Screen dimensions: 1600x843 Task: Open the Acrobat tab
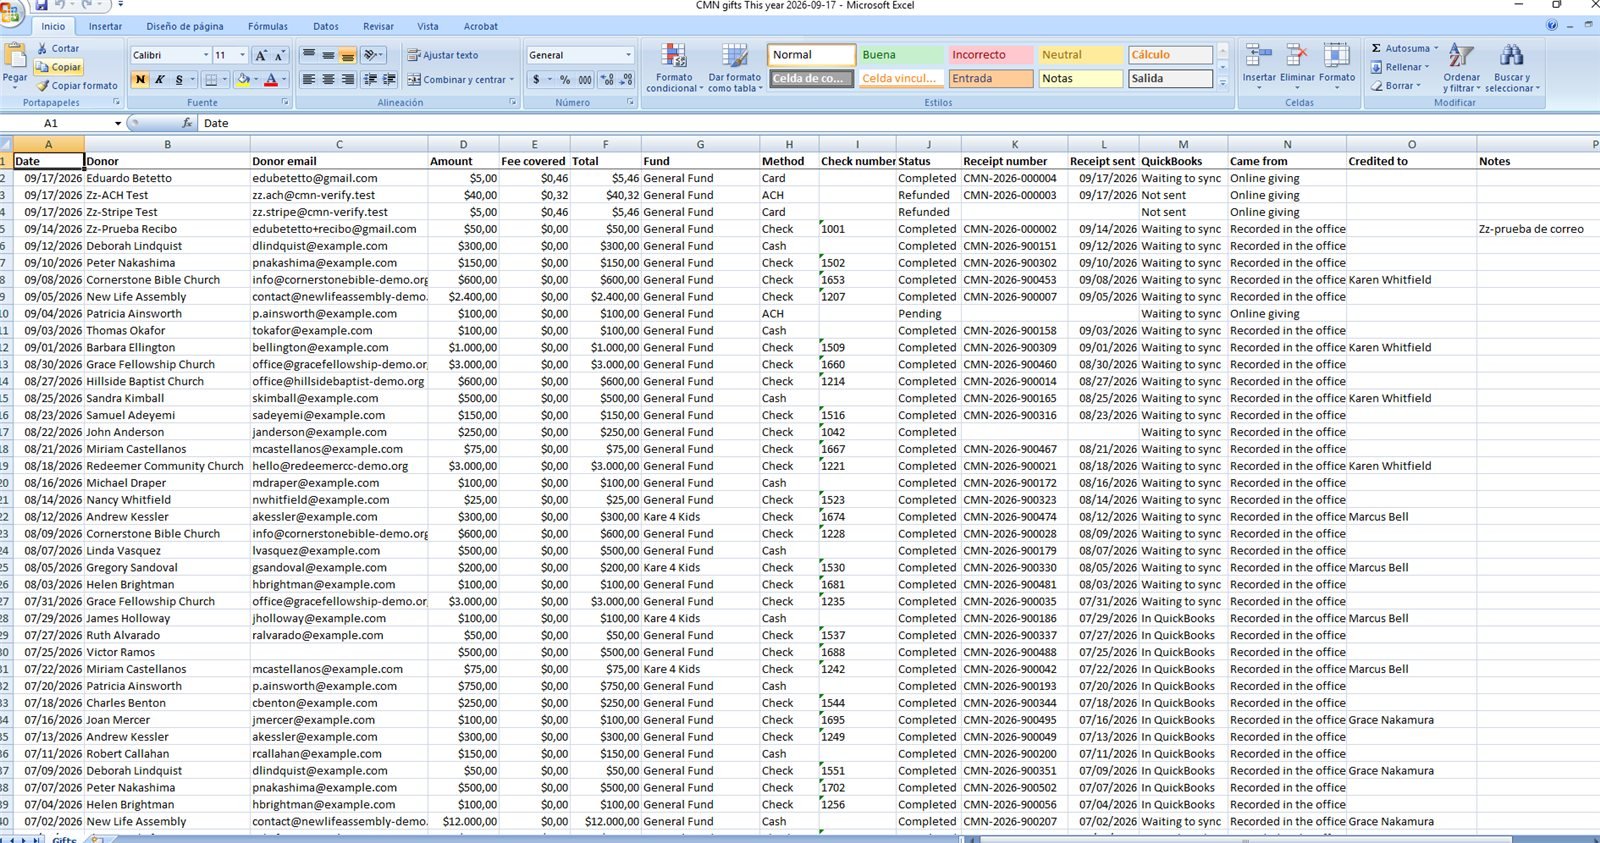(x=481, y=26)
